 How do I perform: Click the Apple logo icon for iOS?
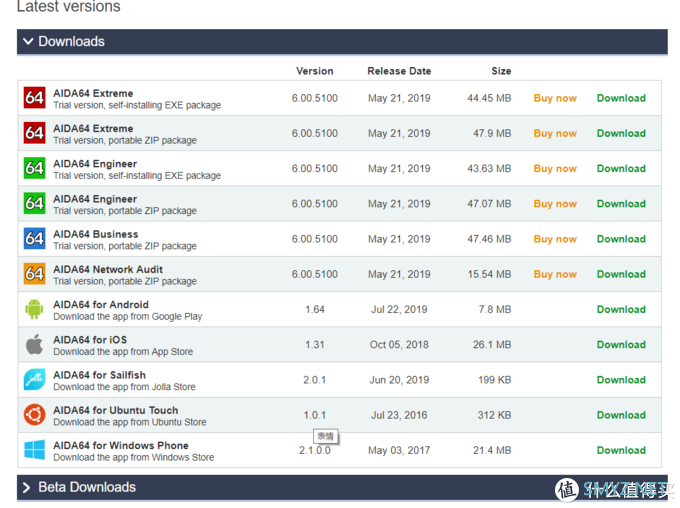34,344
